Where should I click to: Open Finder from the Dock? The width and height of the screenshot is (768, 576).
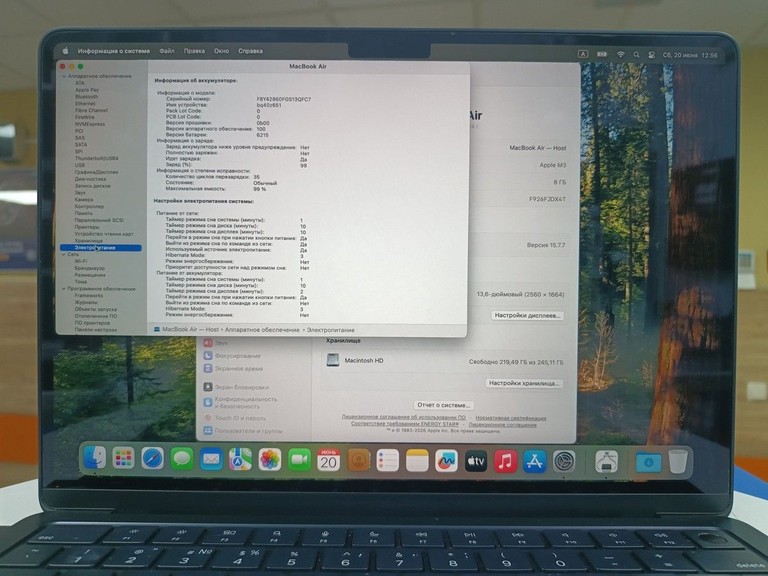click(95, 458)
